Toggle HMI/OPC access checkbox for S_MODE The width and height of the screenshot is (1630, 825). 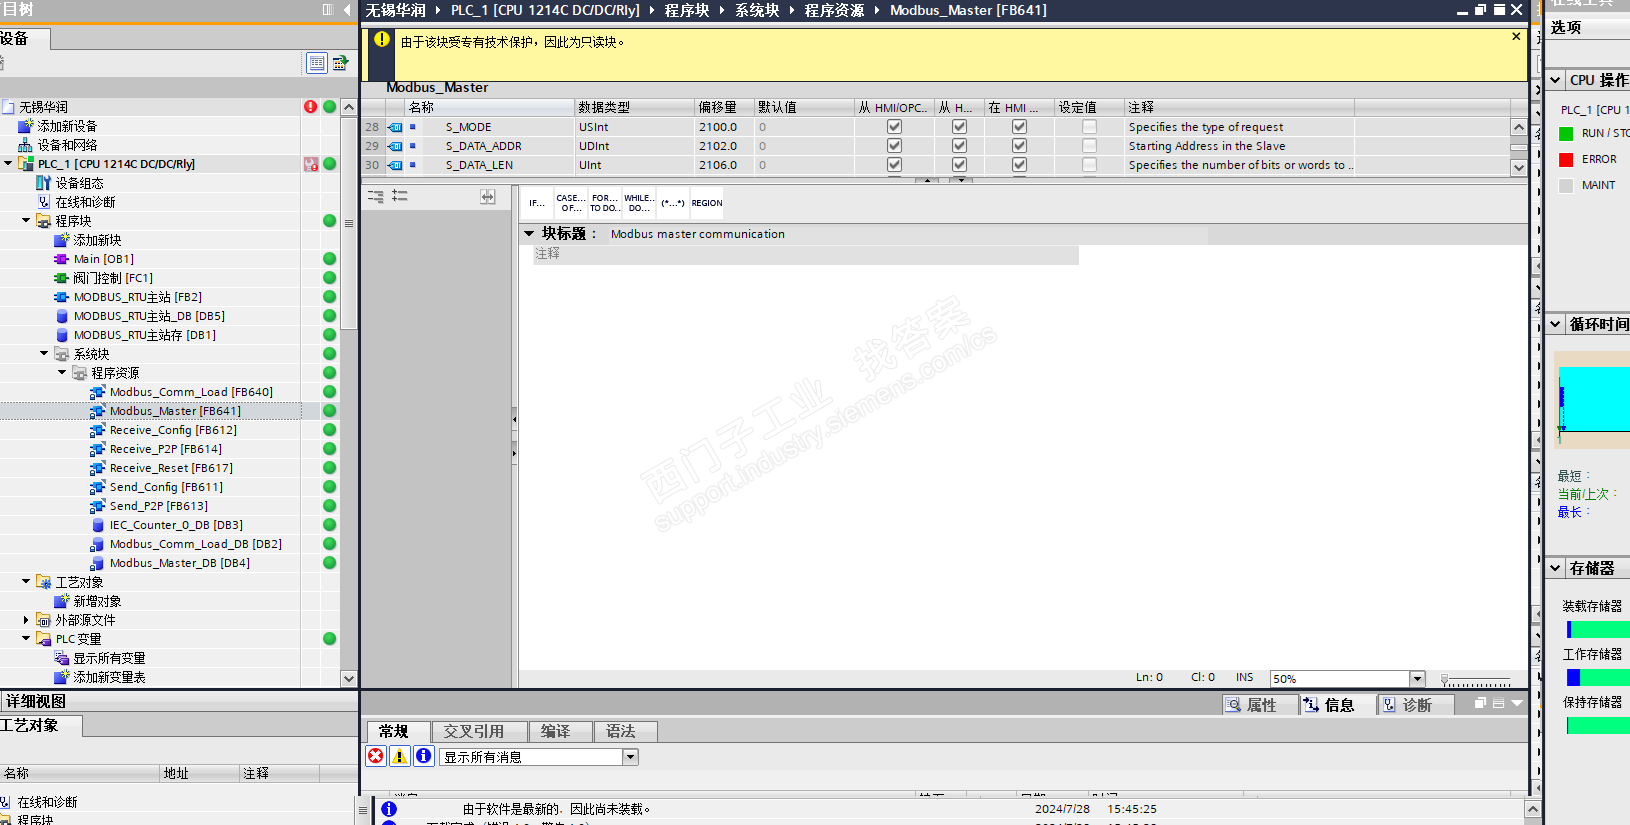pos(894,127)
